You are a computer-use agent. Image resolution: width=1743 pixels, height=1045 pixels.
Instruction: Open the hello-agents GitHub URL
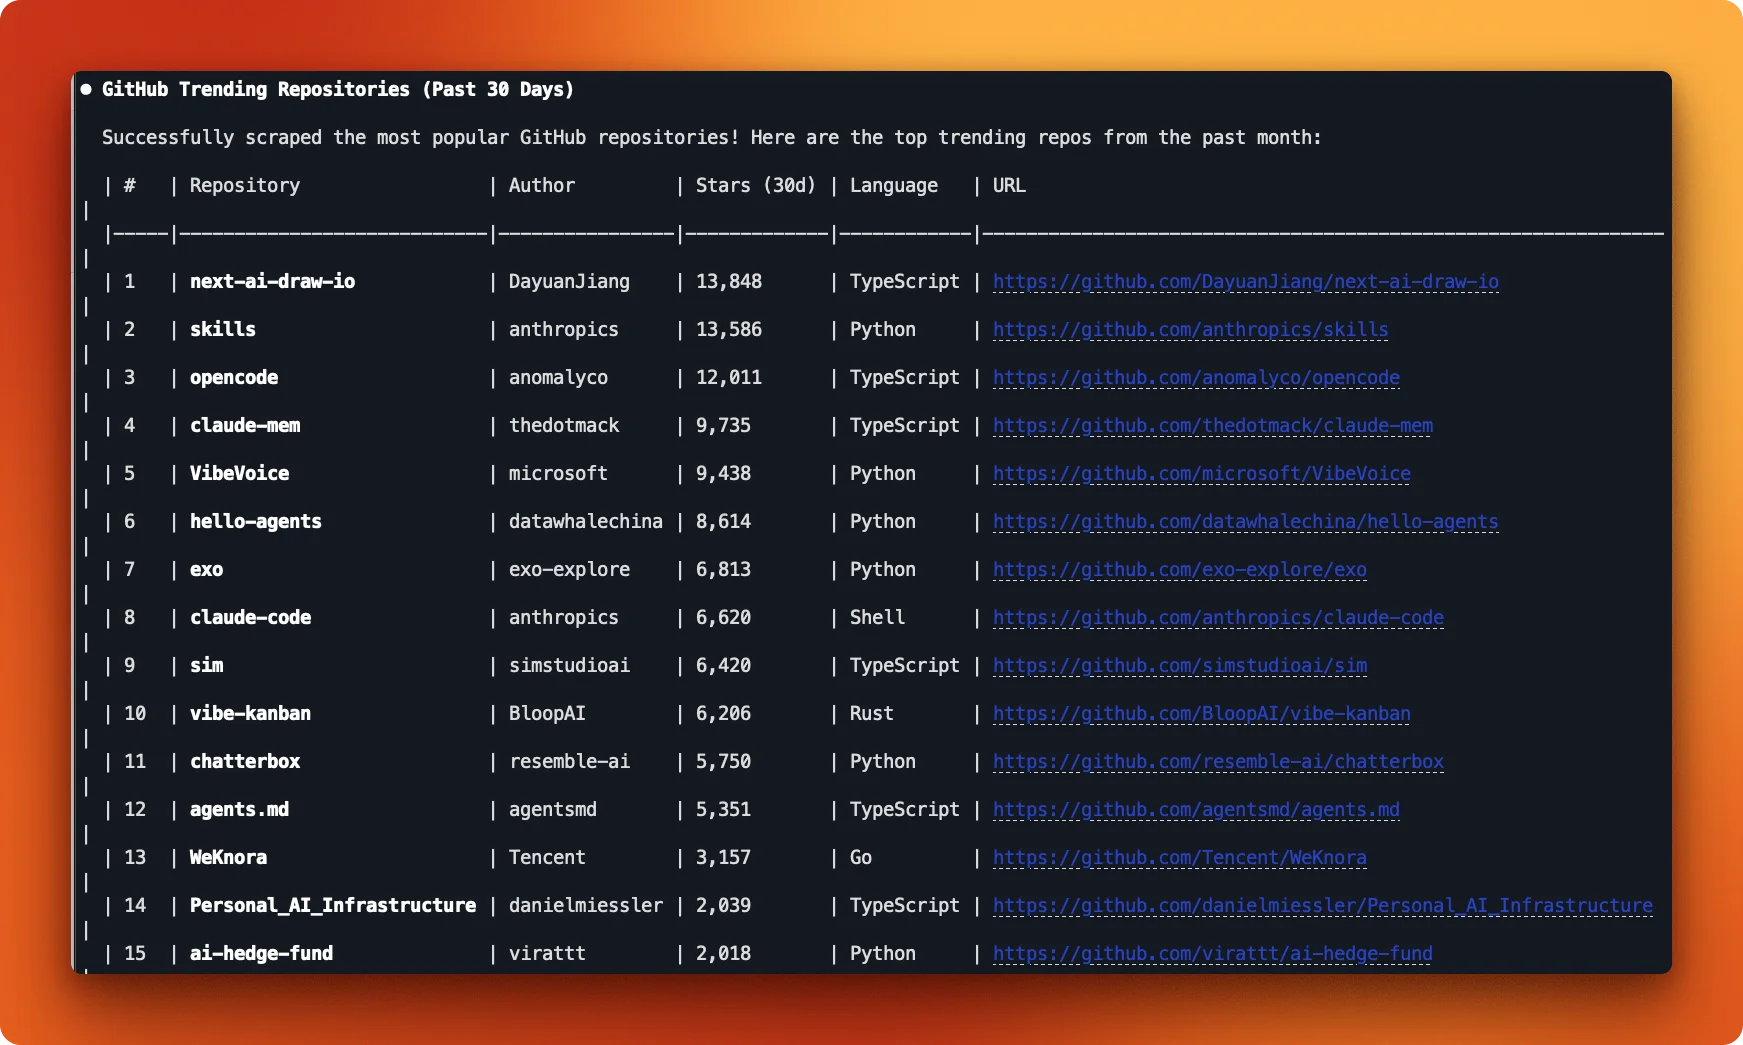click(1244, 521)
